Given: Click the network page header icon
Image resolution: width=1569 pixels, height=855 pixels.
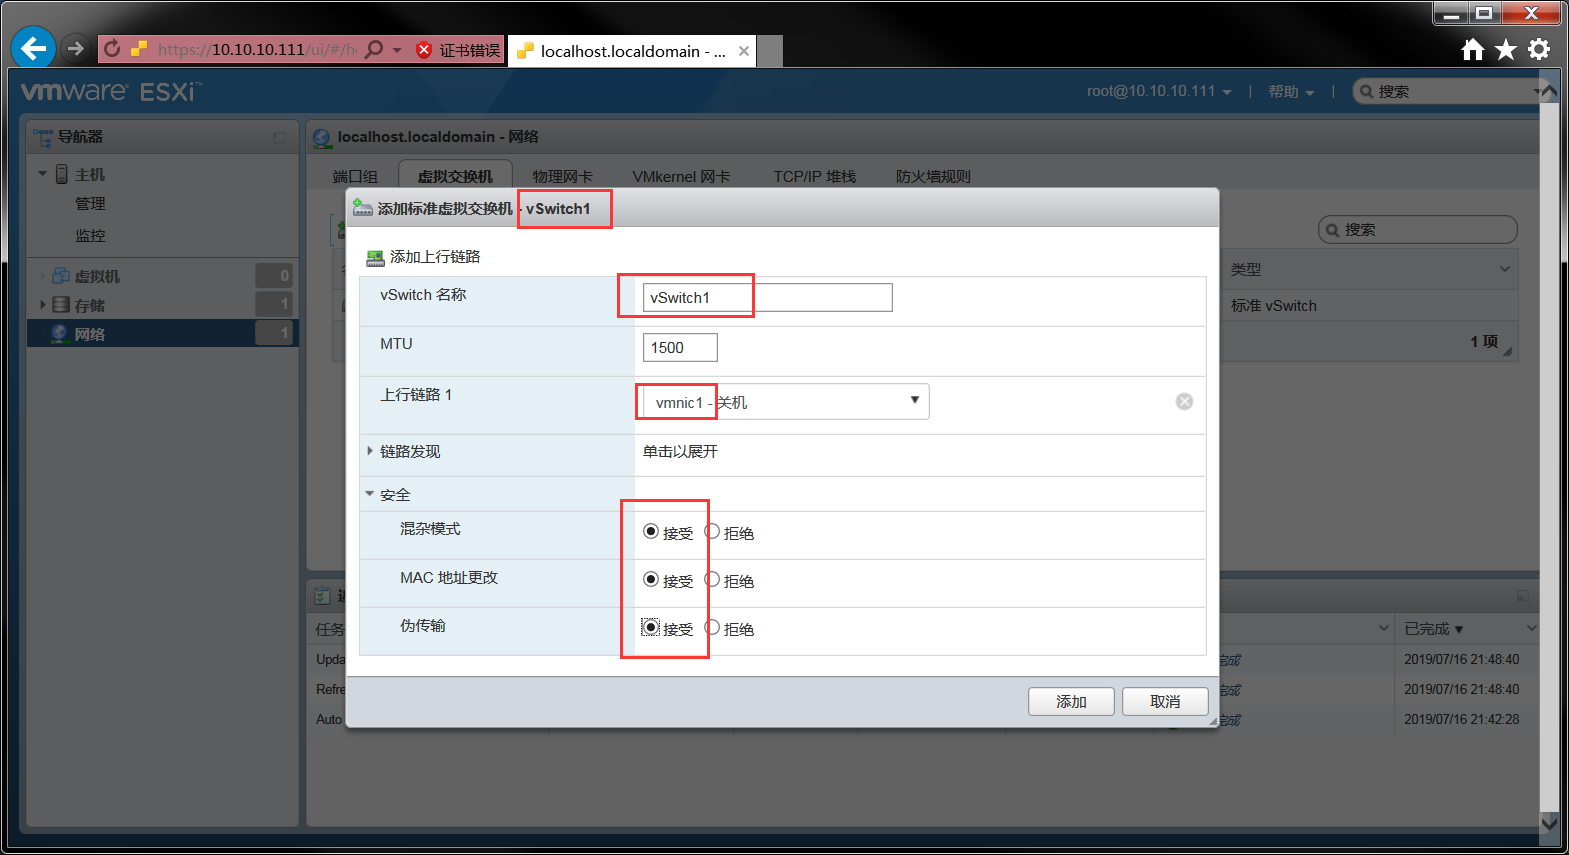Looking at the screenshot, I should [322, 138].
